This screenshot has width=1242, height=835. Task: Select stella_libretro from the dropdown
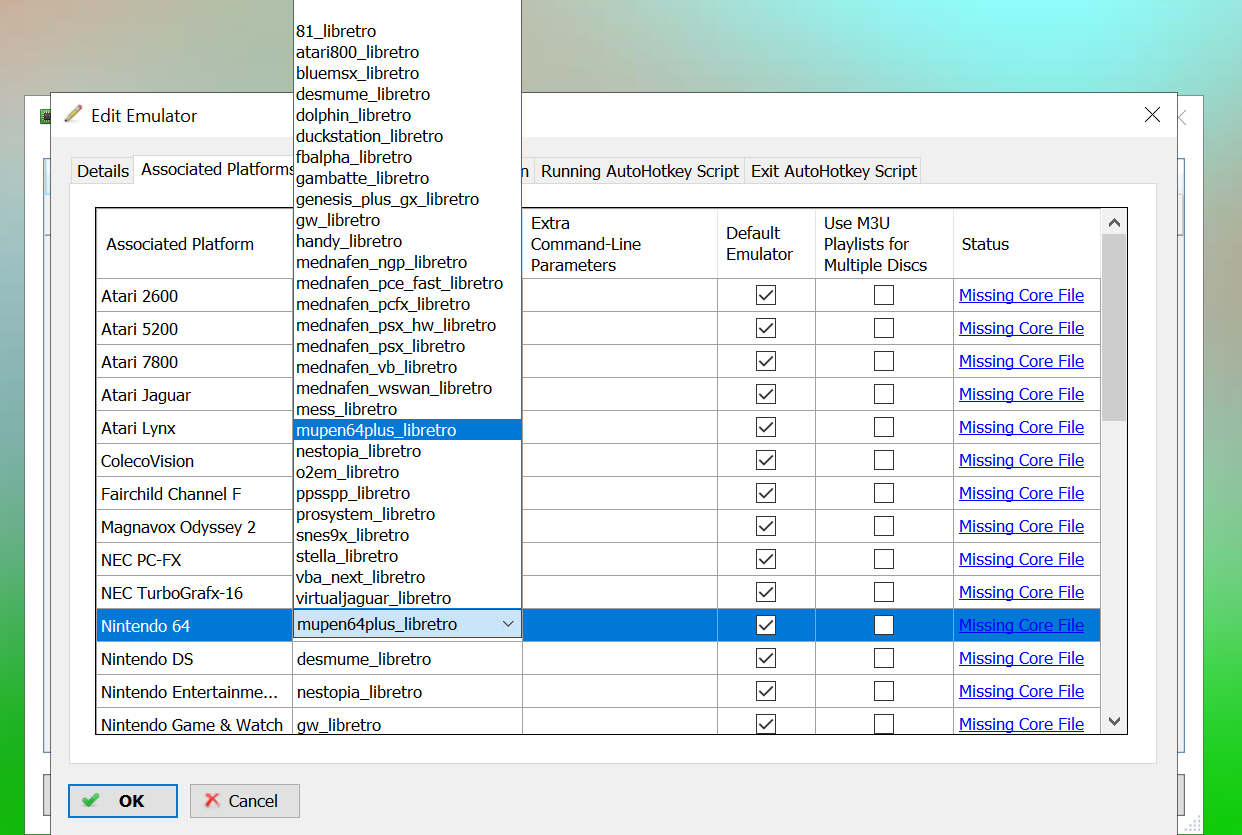(407, 556)
